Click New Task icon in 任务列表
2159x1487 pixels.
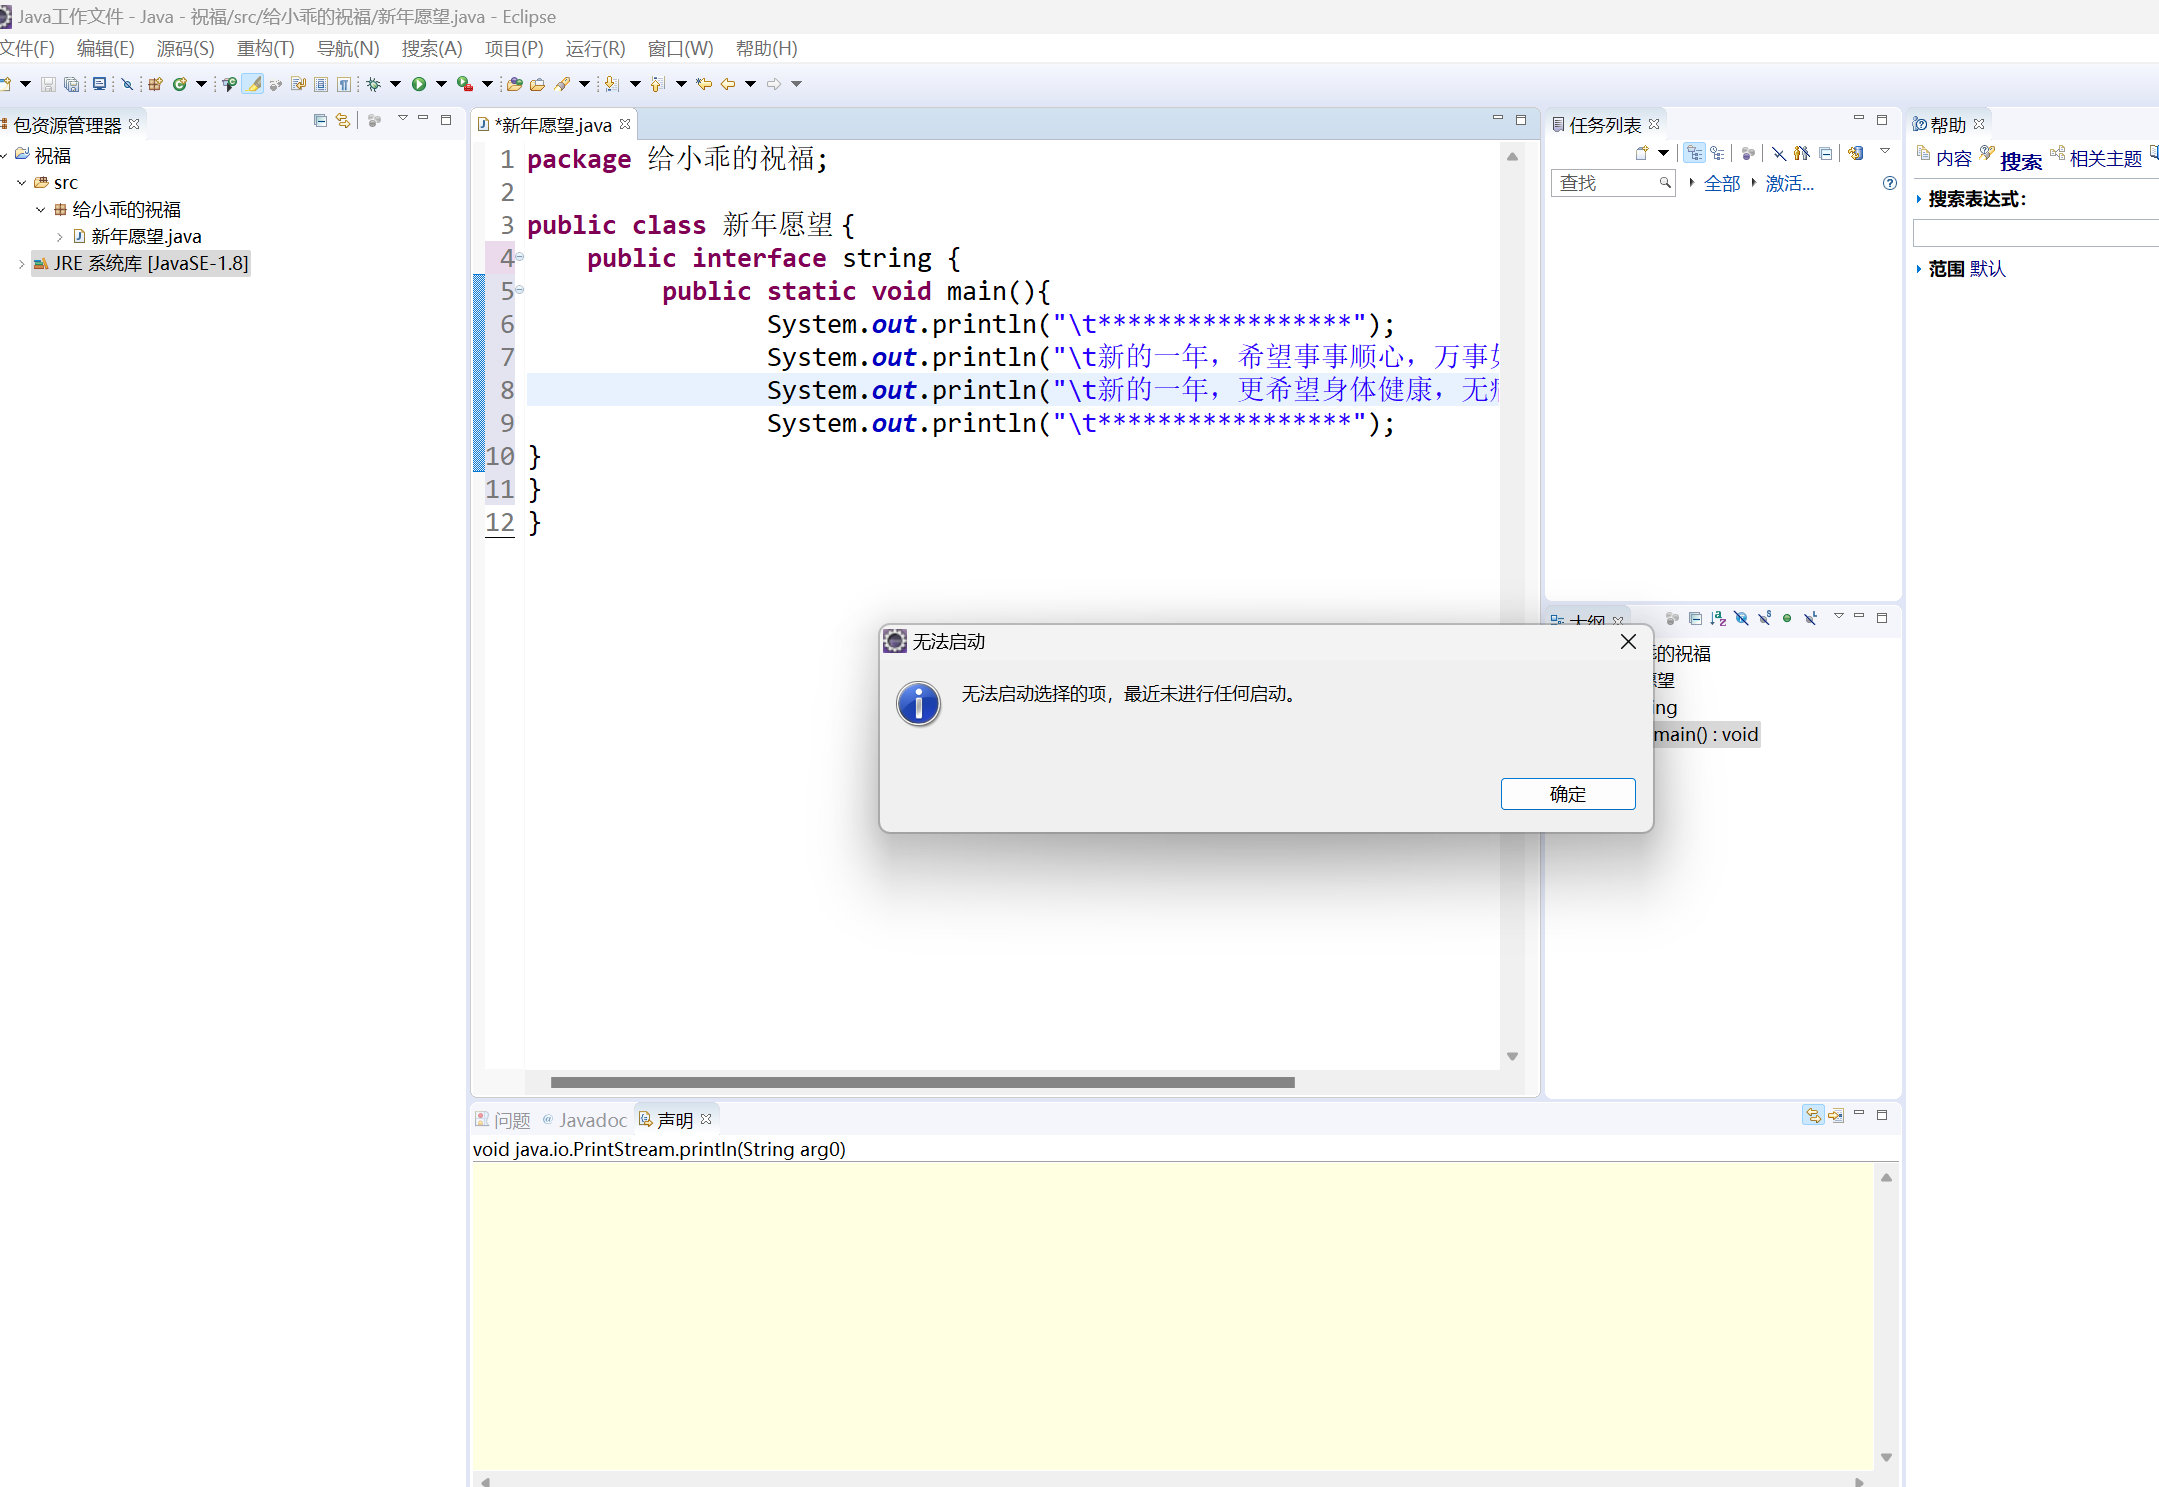point(1642,153)
